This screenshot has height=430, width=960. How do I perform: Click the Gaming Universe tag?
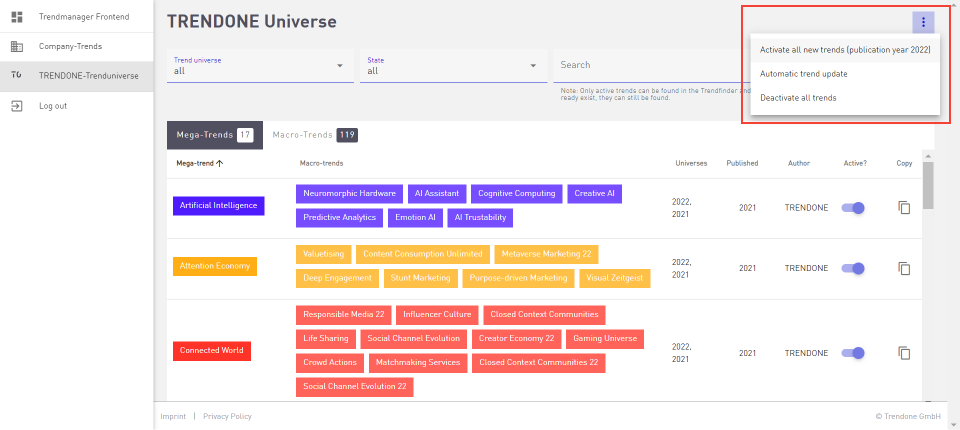coord(605,339)
